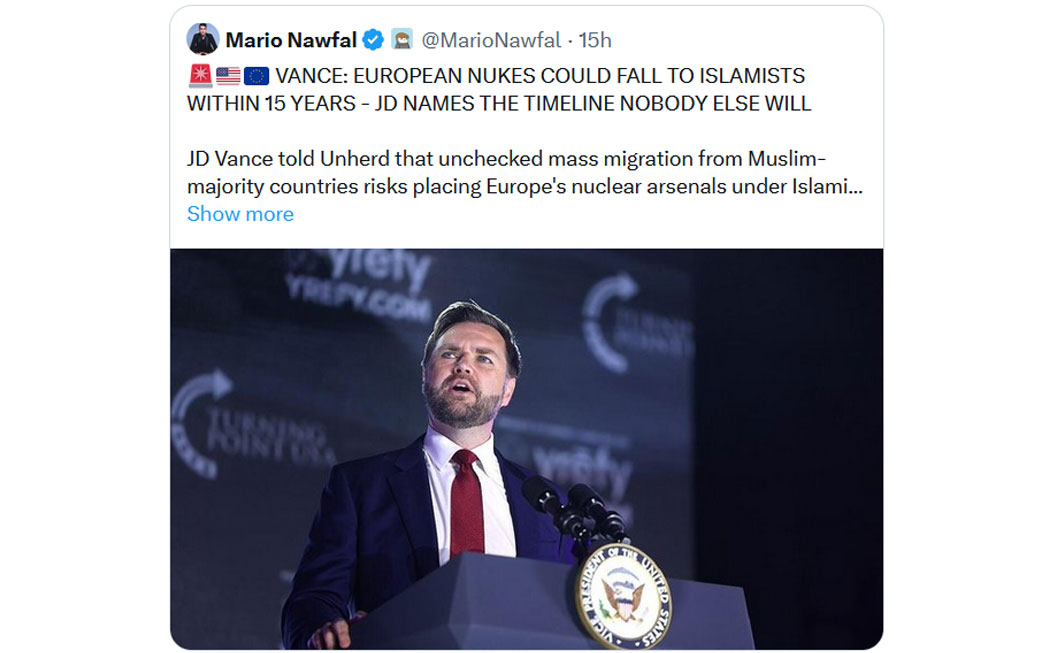
Task: Click the 15h post timestamp
Action: point(596,40)
